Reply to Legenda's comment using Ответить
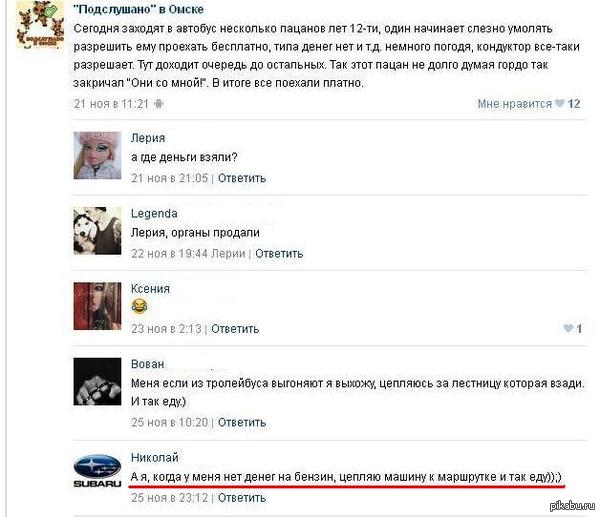The height and width of the screenshot is (517, 600). pos(279,254)
